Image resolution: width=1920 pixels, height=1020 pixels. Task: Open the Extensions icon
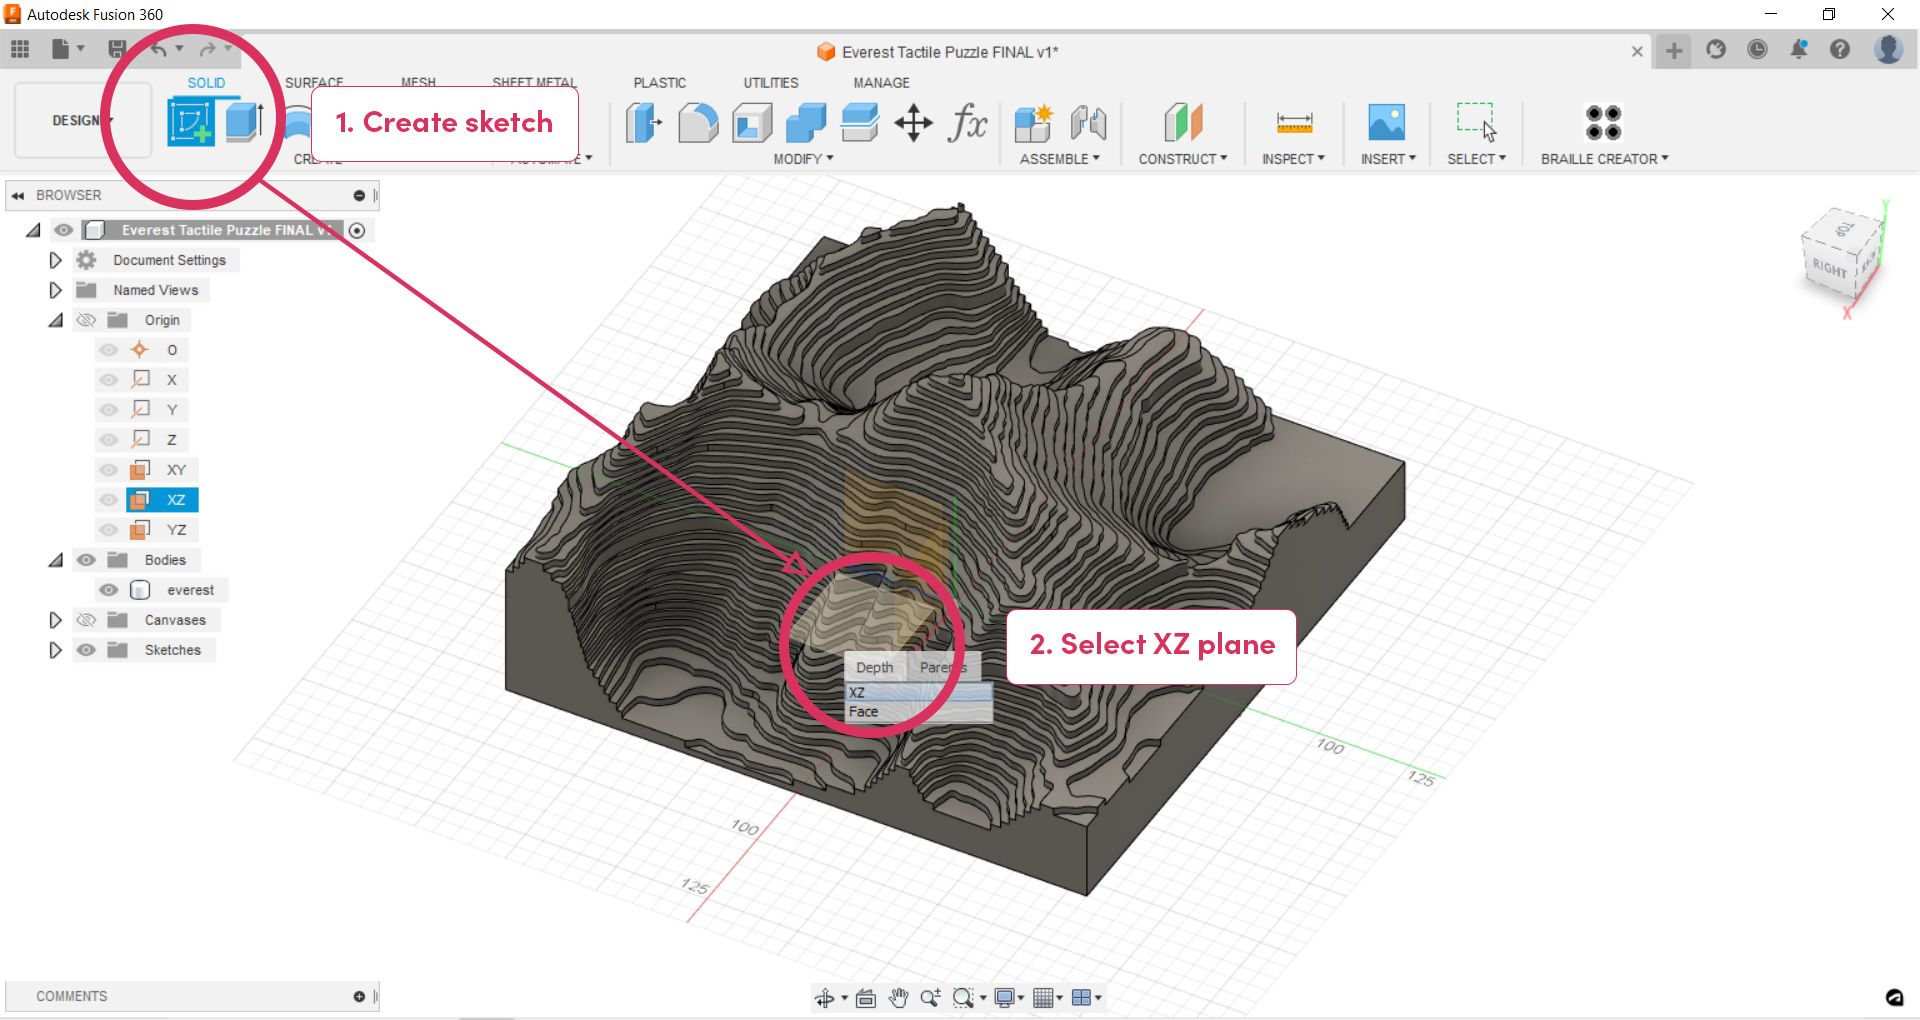click(x=1716, y=49)
